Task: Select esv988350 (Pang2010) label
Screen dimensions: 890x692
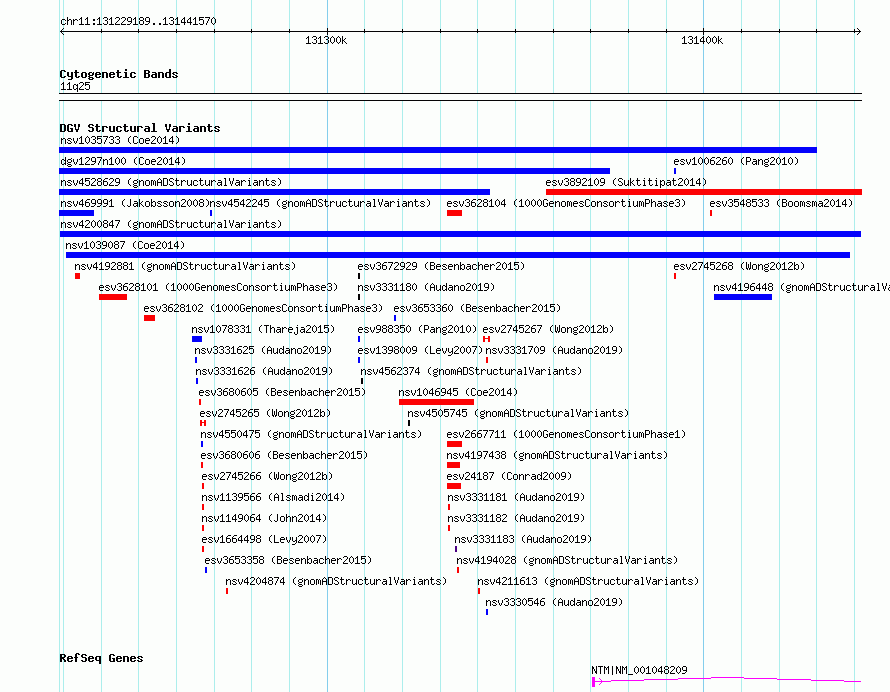Action: click(x=417, y=329)
